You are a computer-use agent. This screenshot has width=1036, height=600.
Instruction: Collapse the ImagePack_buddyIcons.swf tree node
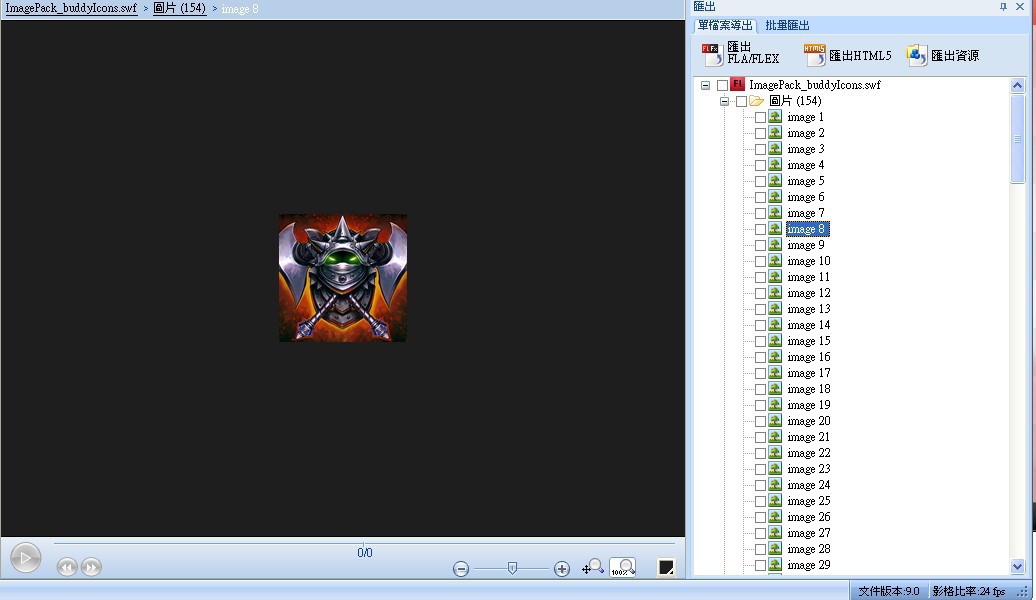[705, 85]
